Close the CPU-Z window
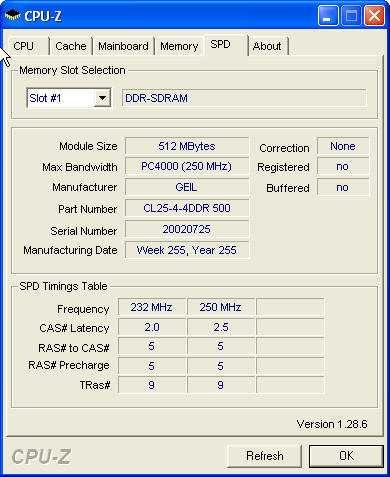 pyautogui.click(x=374, y=16)
